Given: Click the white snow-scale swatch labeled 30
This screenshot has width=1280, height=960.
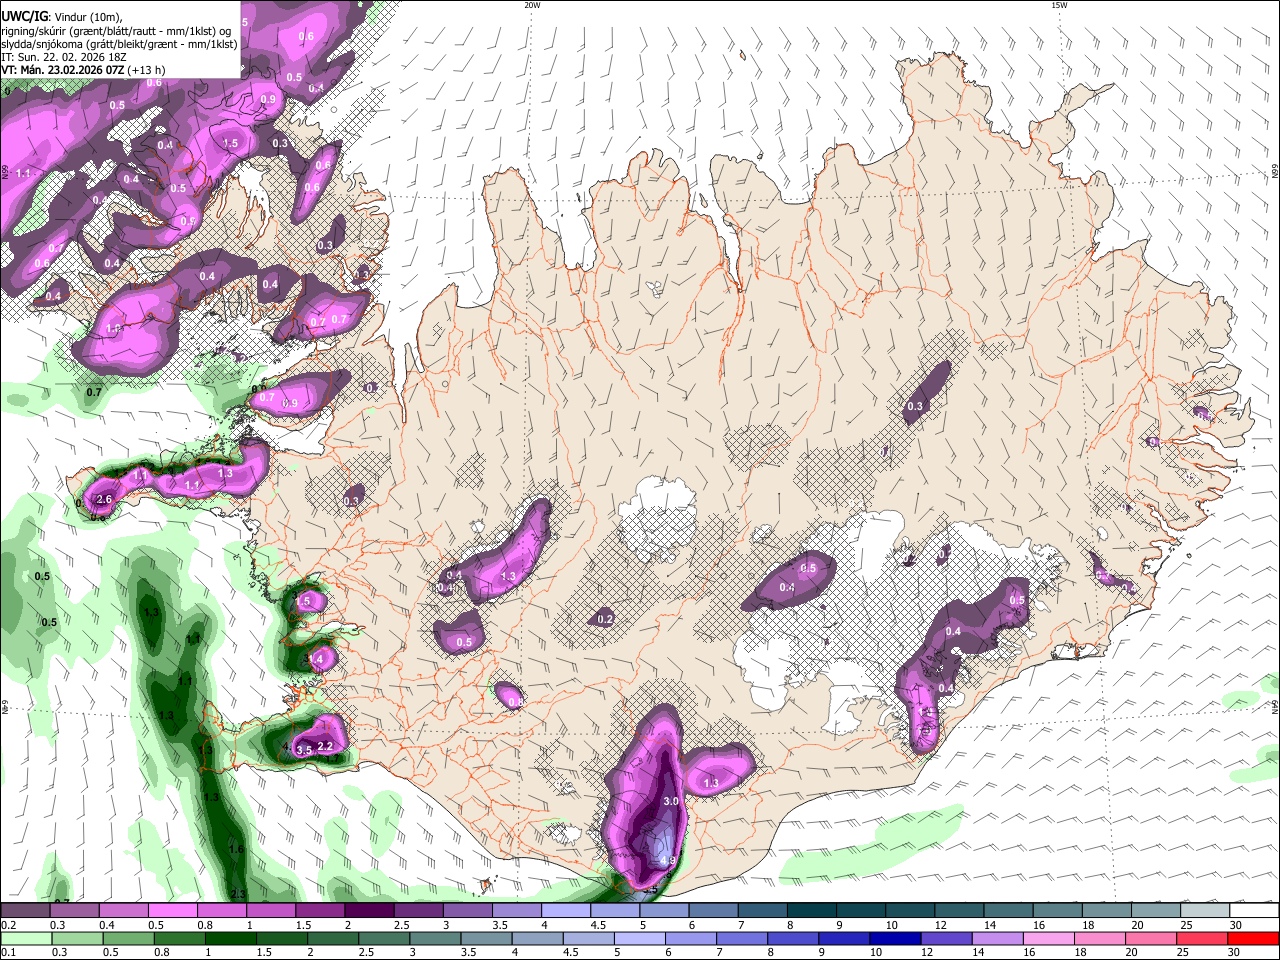Looking at the screenshot, I should (x=1254, y=911).
